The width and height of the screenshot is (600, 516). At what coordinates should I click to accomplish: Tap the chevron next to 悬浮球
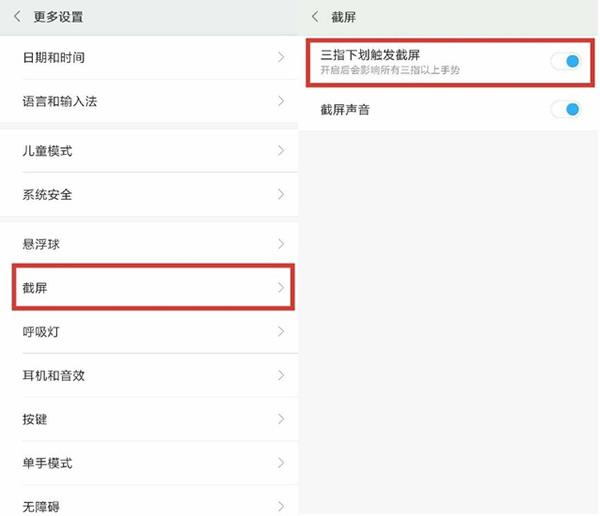[x=281, y=244]
